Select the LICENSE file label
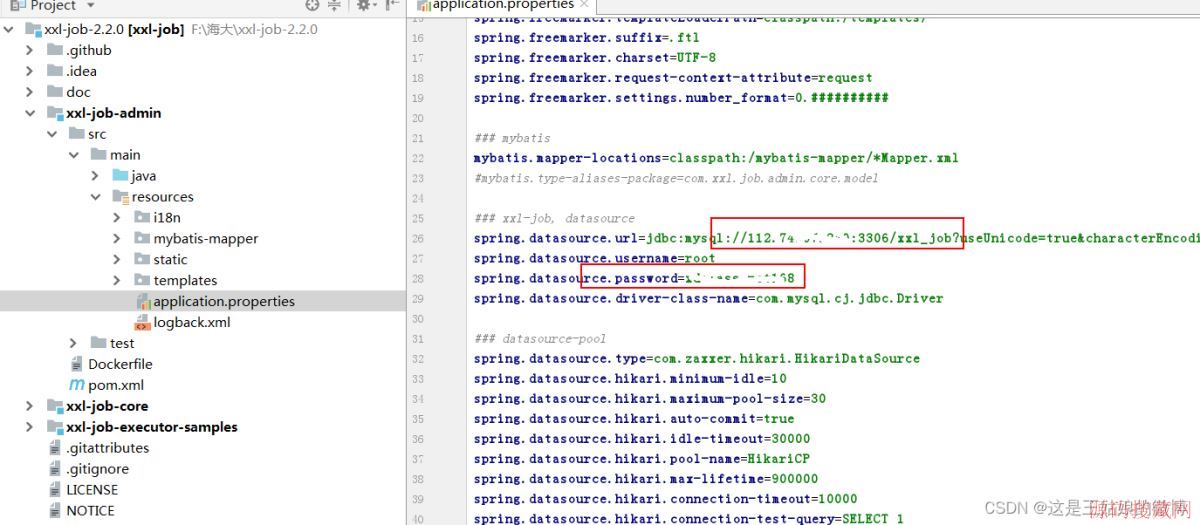This screenshot has width=1200, height=525. (x=92, y=490)
